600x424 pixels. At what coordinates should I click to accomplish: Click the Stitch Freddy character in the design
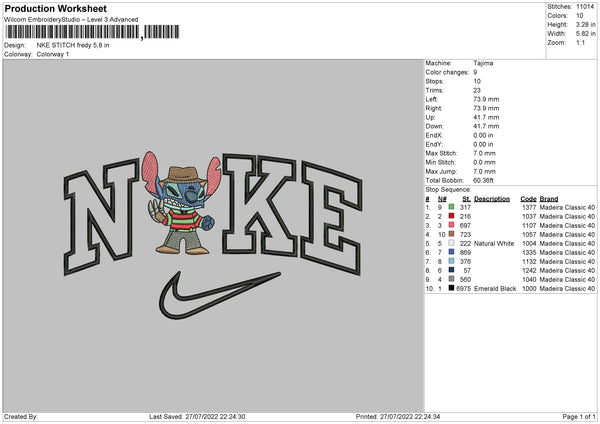coord(182,203)
